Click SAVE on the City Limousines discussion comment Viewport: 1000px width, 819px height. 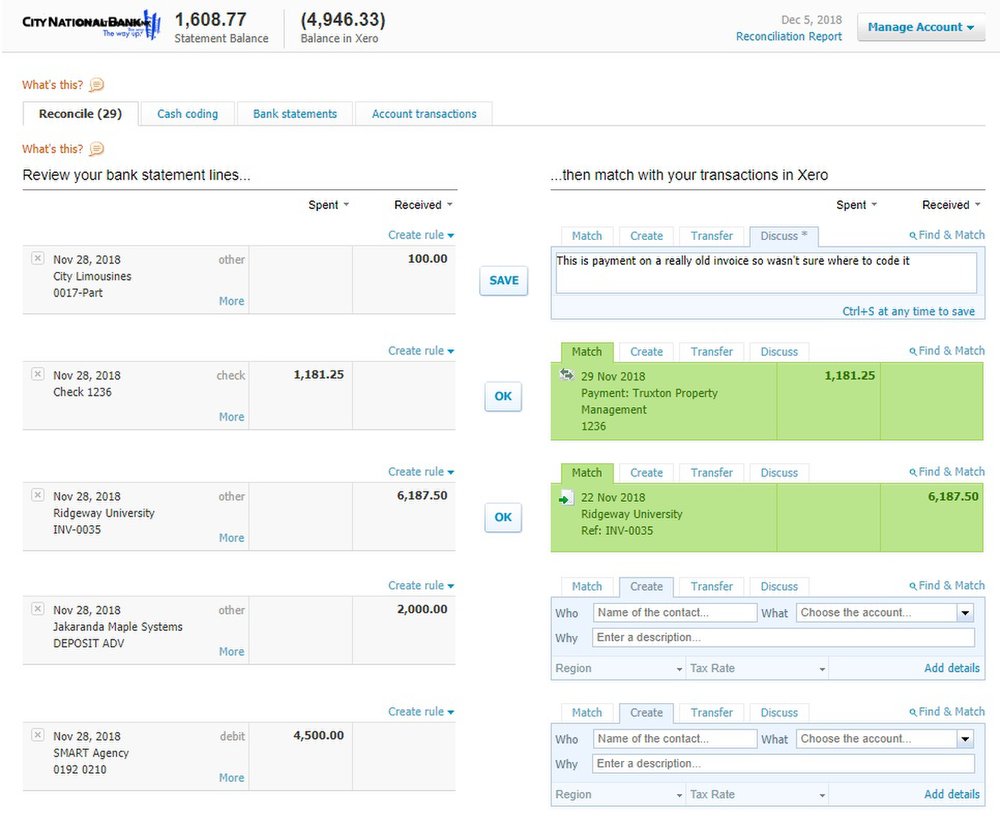pos(503,280)
